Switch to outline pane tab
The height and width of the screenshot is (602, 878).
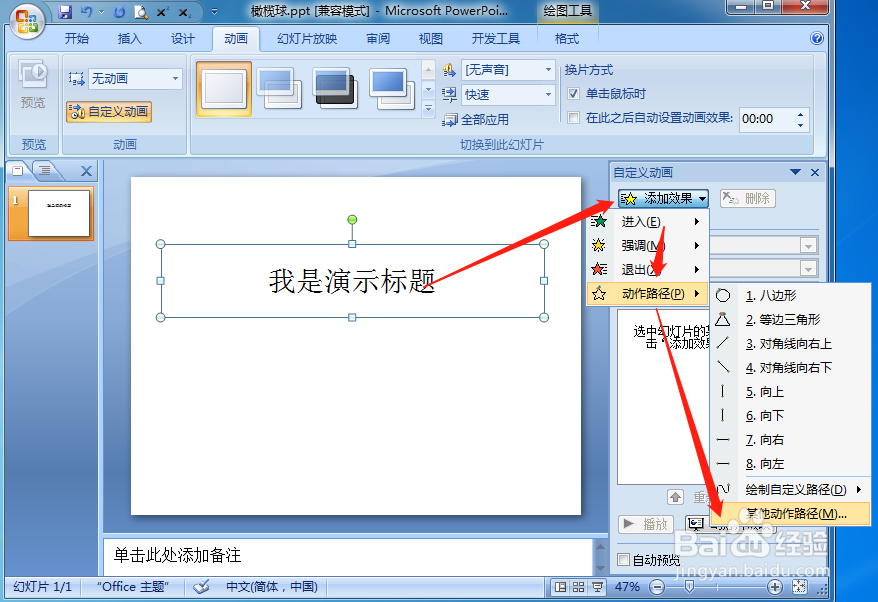[45, 170]
